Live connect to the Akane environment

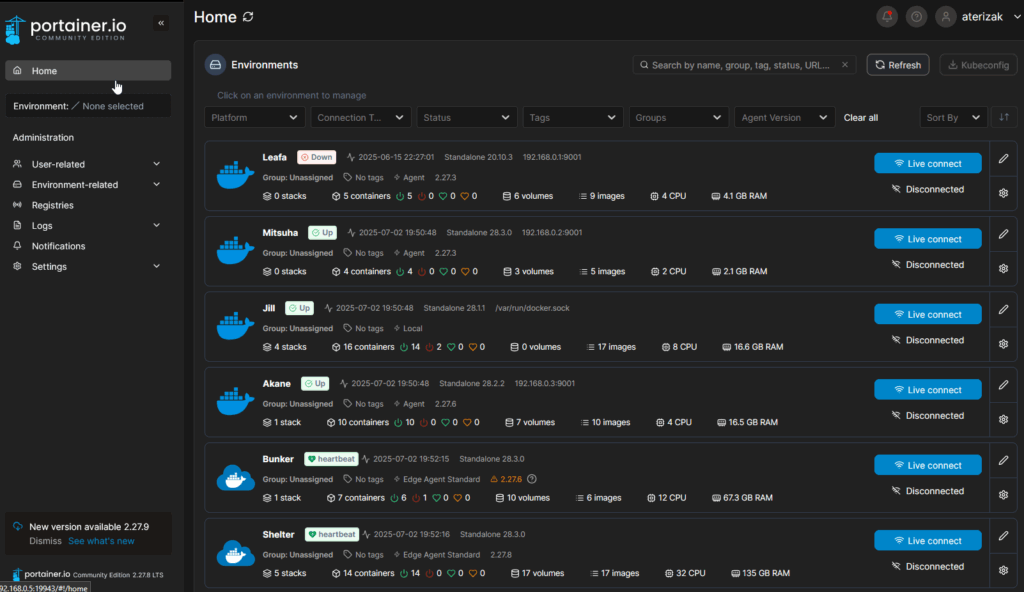pyautogui.click(x=927, y=389)
